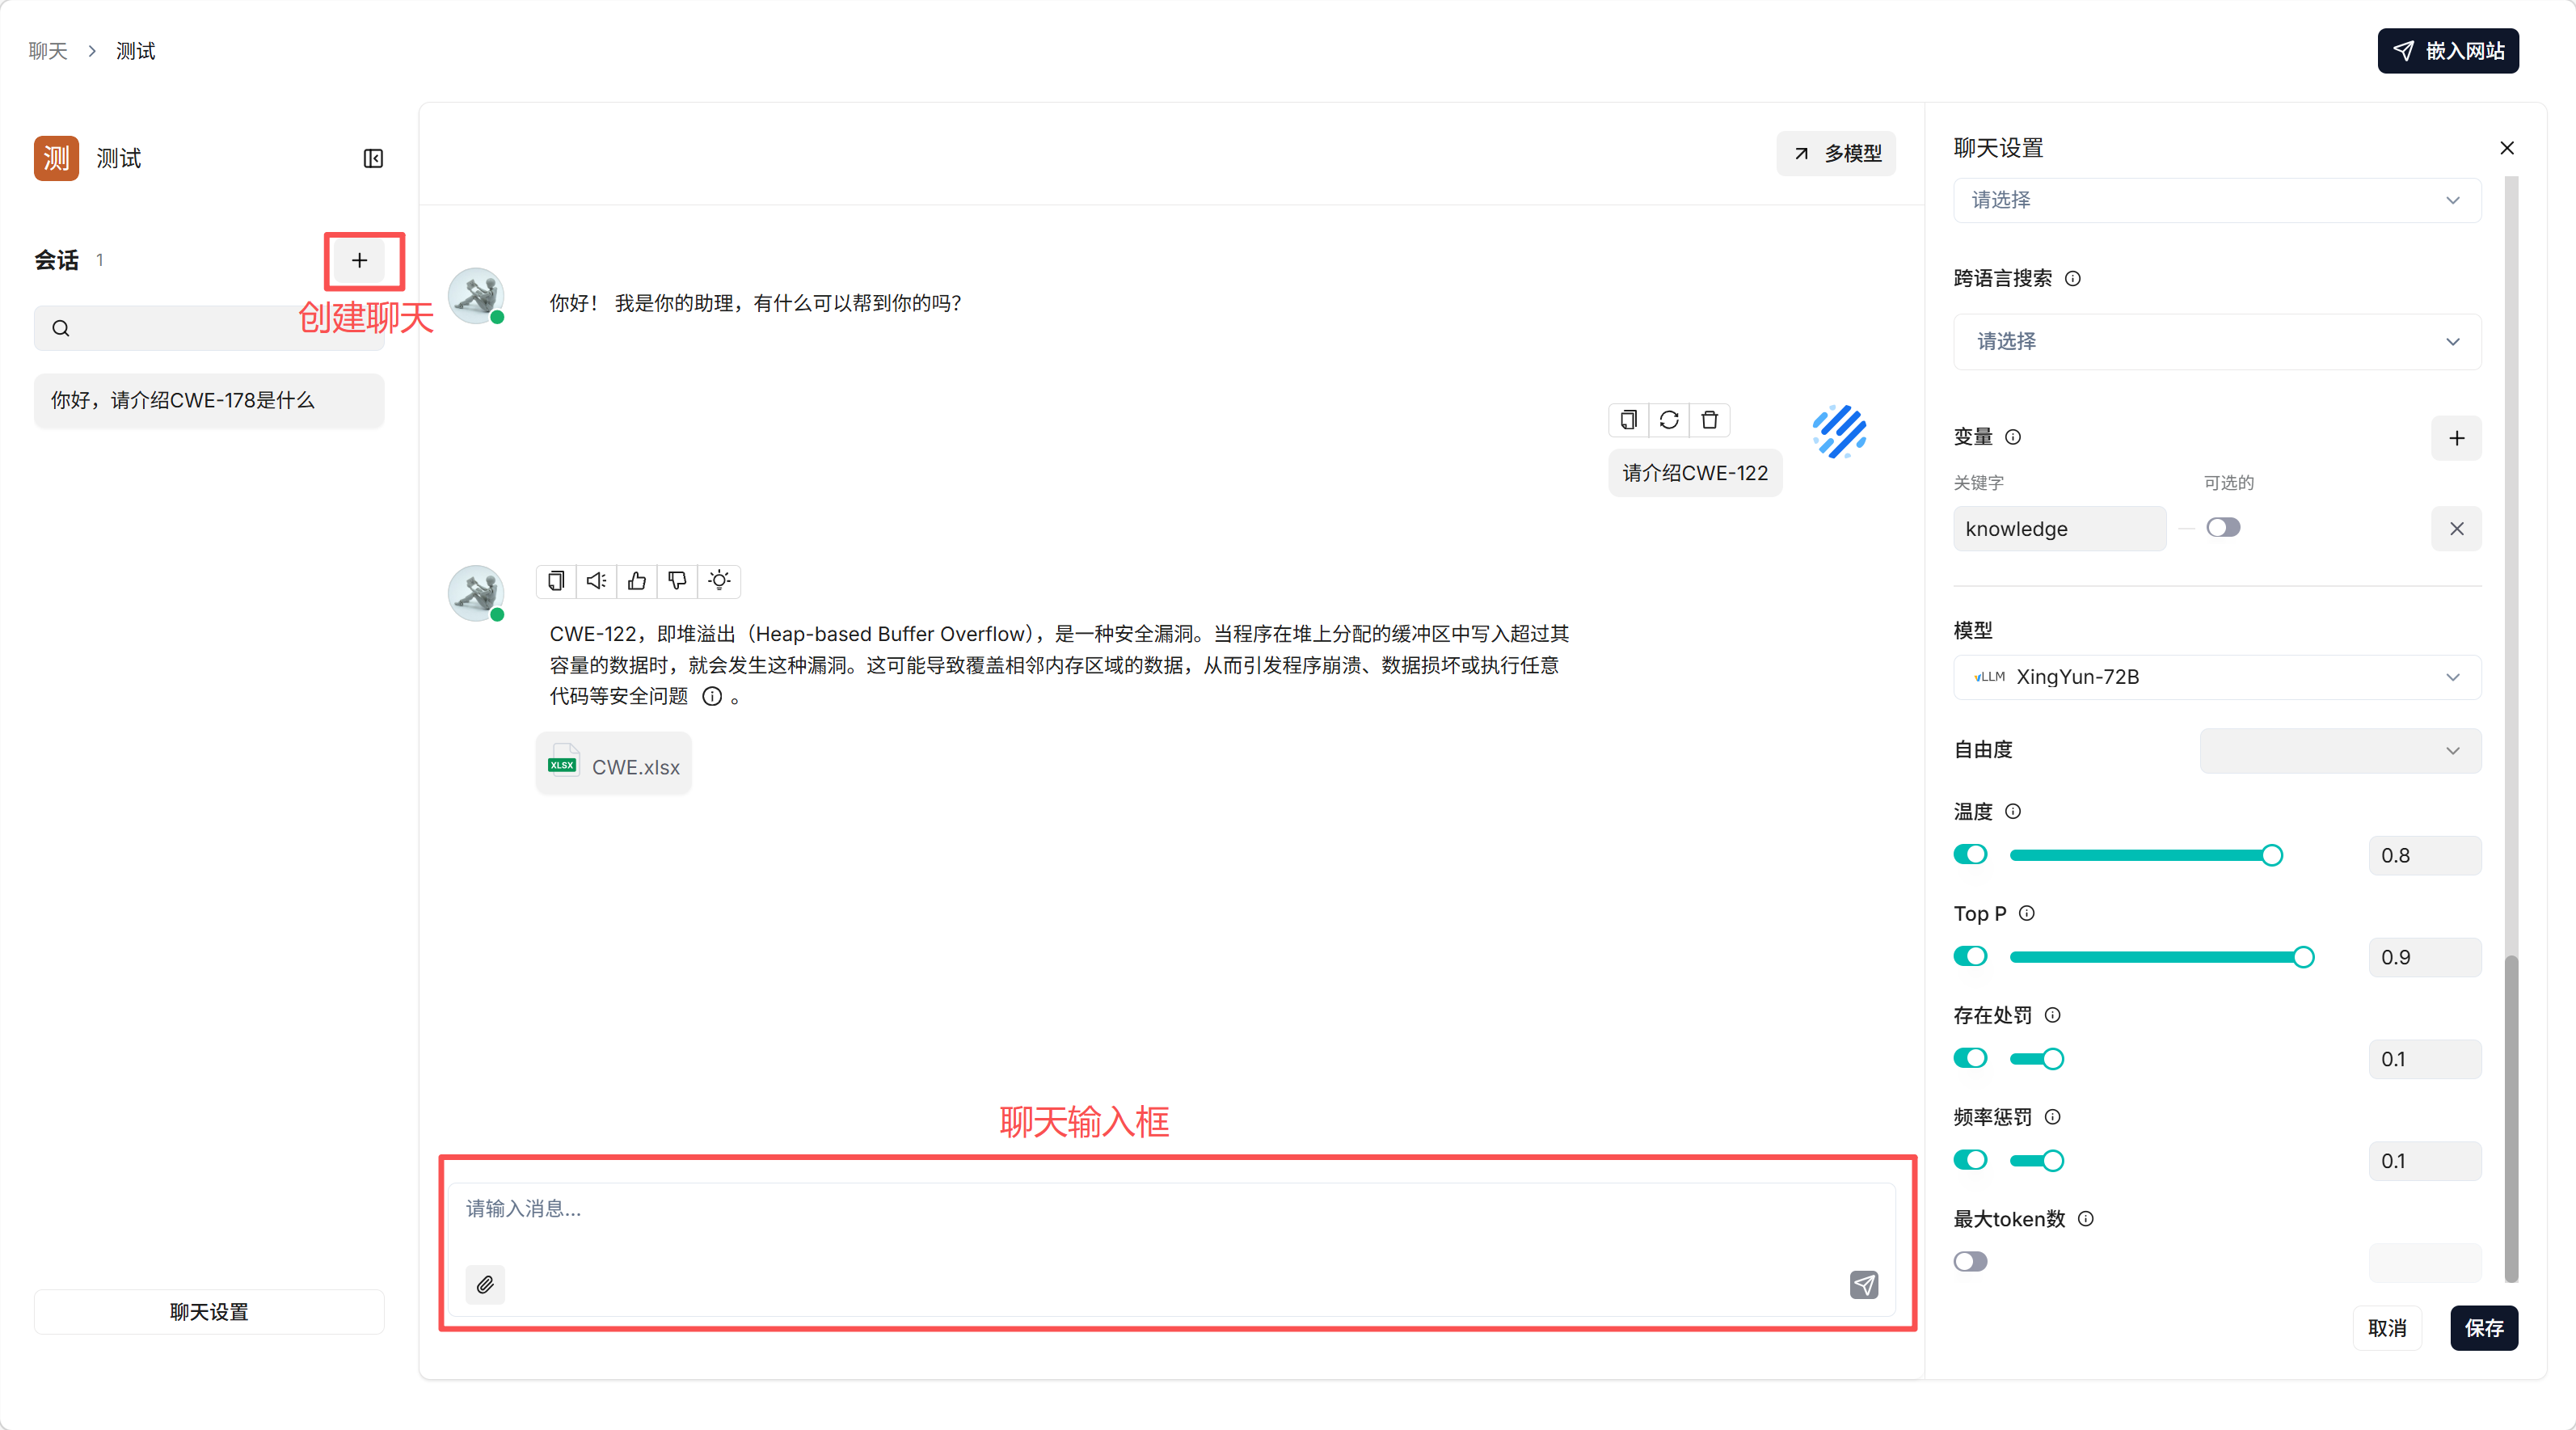
Task: Go to 聊天 in the breadcrumb
Action: [46, 50]
